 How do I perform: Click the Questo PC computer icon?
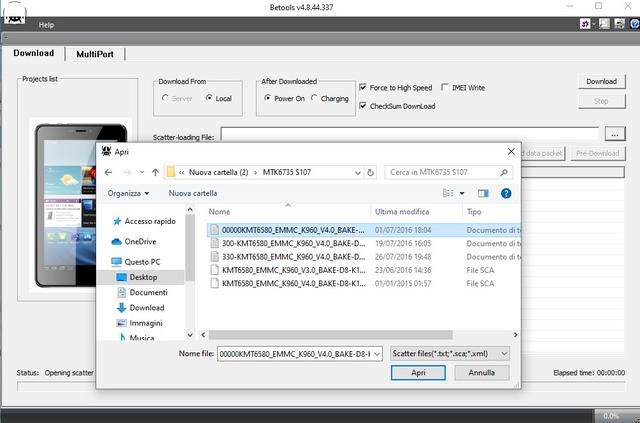pyautogui.click(x=116, y=262)
